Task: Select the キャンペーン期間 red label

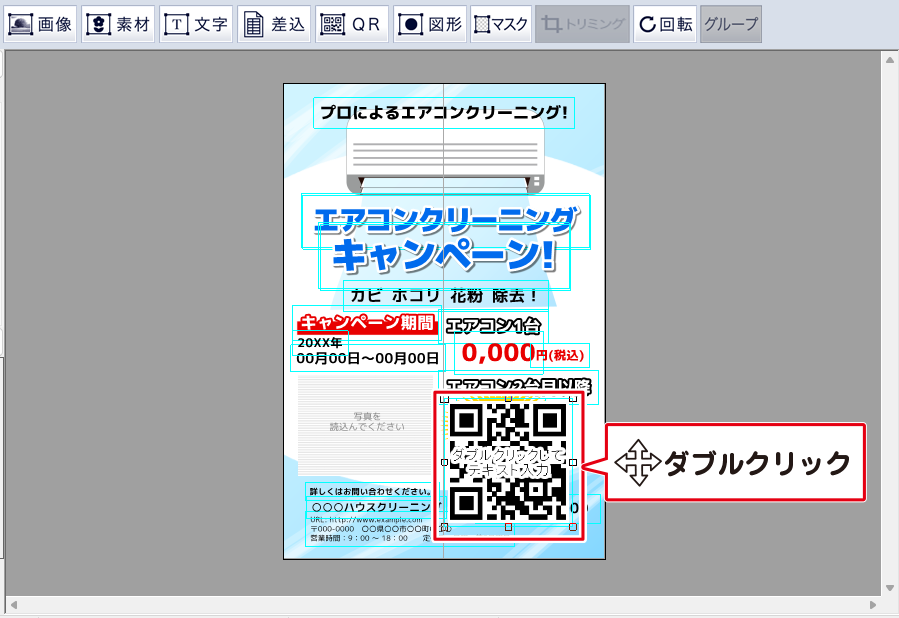Action: point(366,323)
